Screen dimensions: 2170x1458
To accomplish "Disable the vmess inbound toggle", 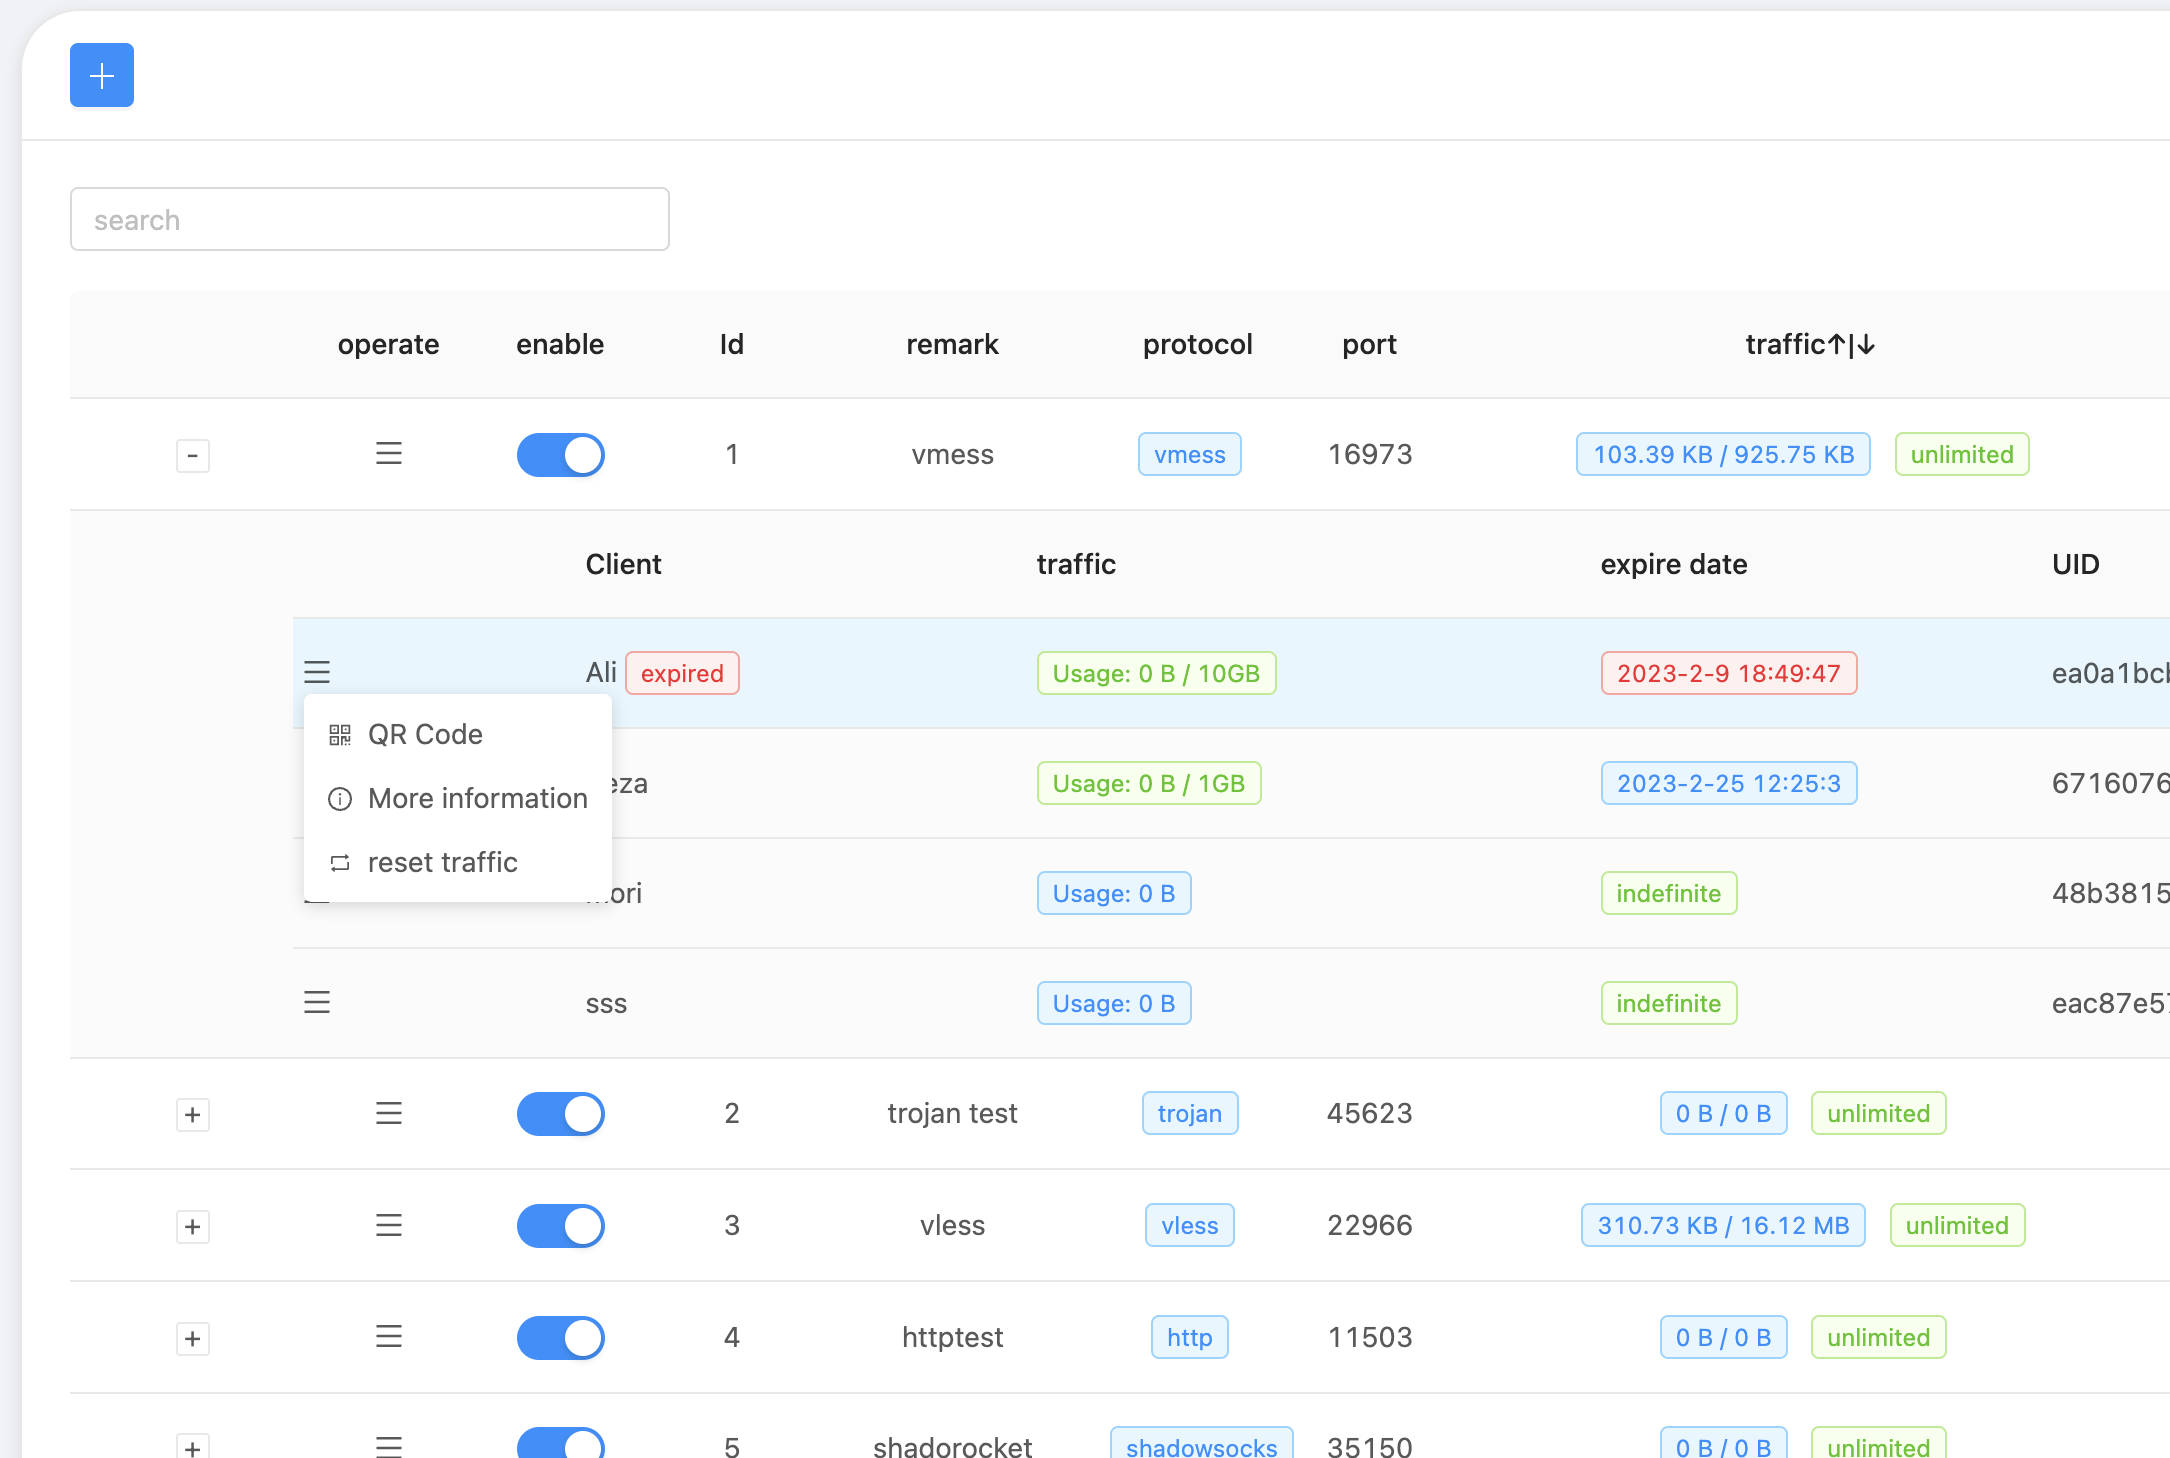I will (560, 455).
